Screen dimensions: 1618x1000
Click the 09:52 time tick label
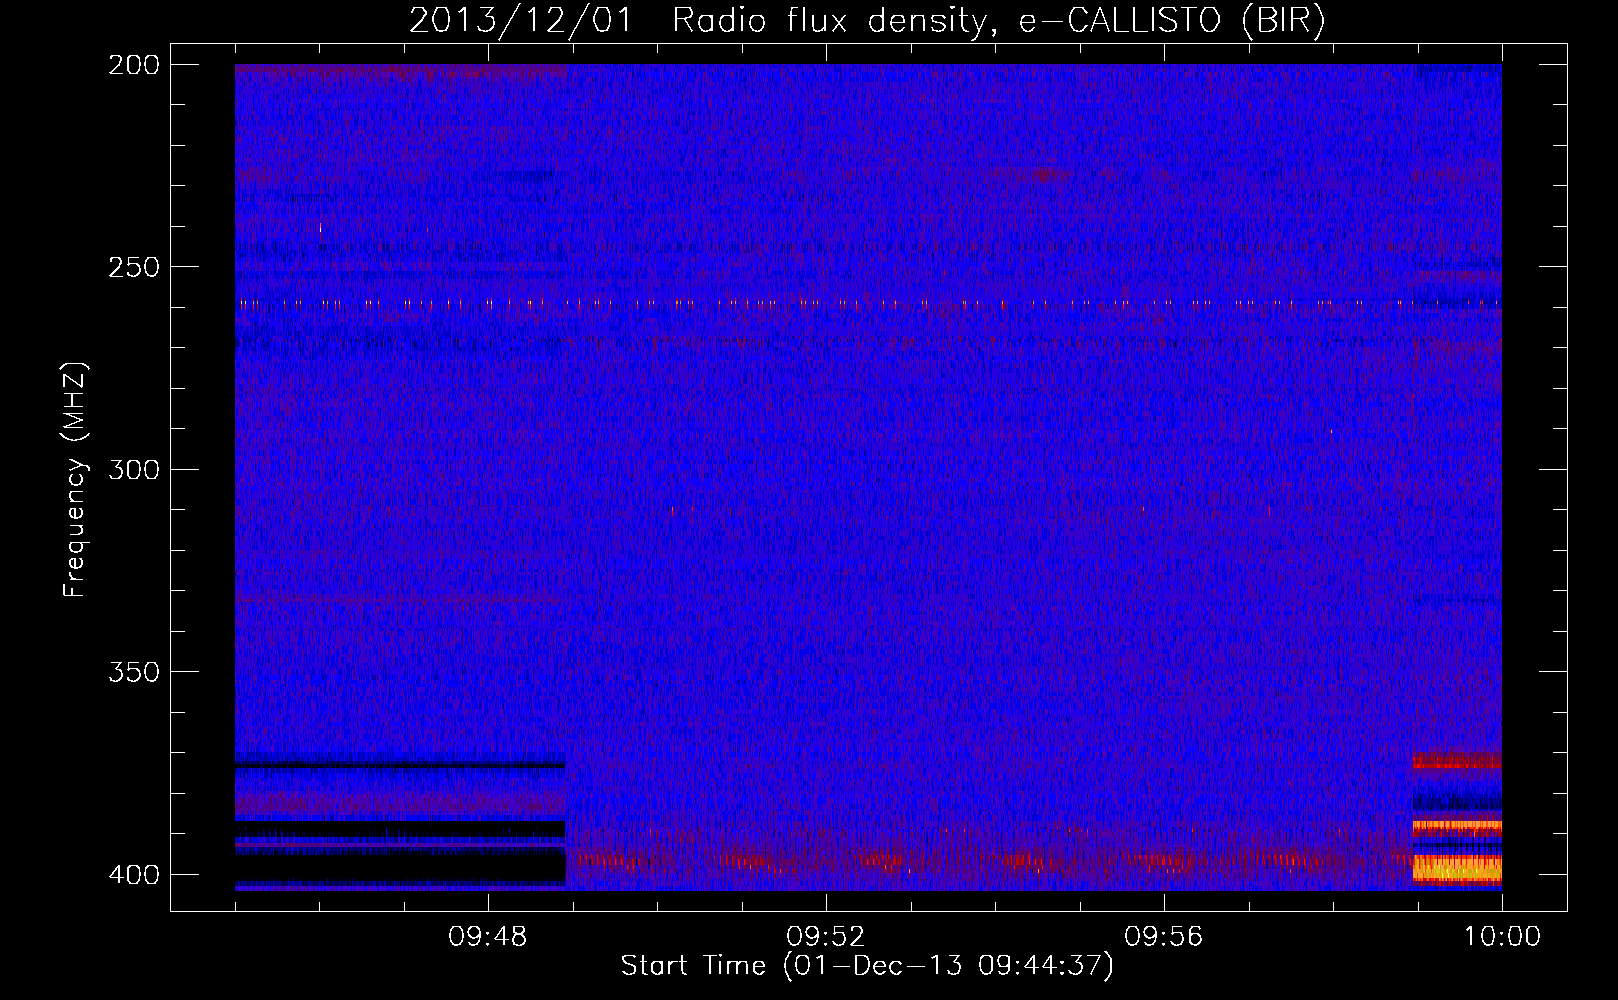tap(826, 937)
